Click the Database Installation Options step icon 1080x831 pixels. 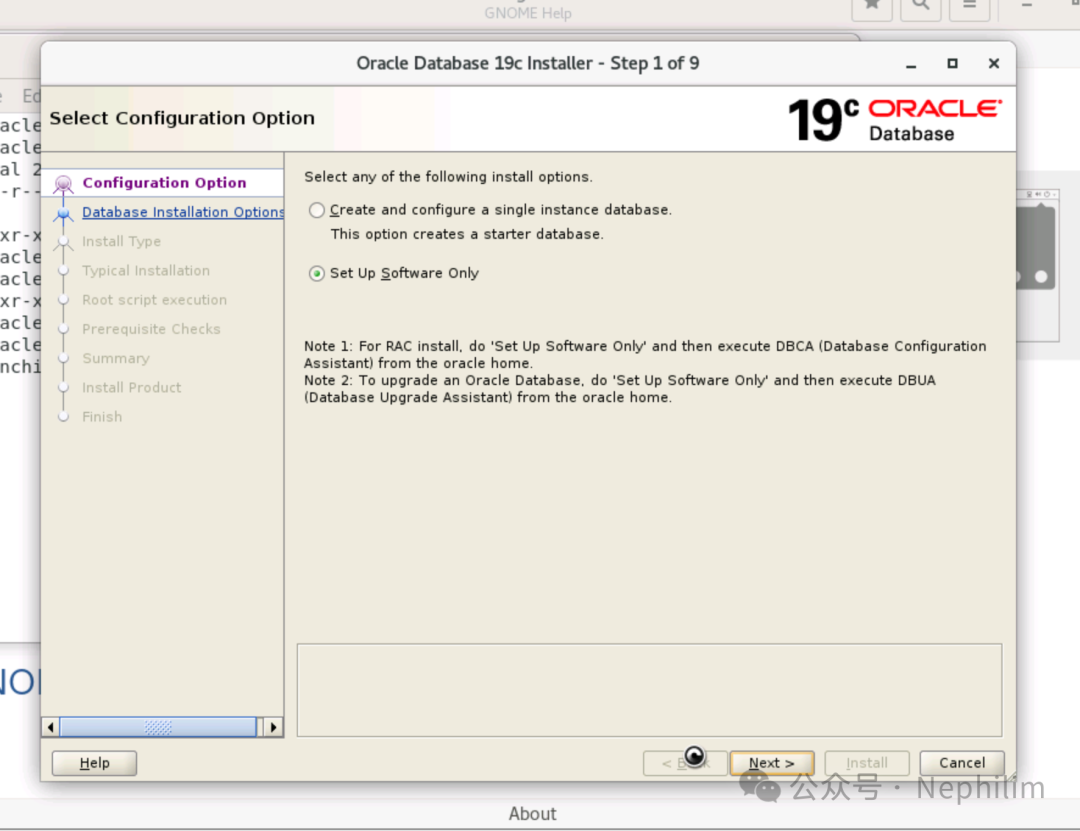[x=63, y=214]
